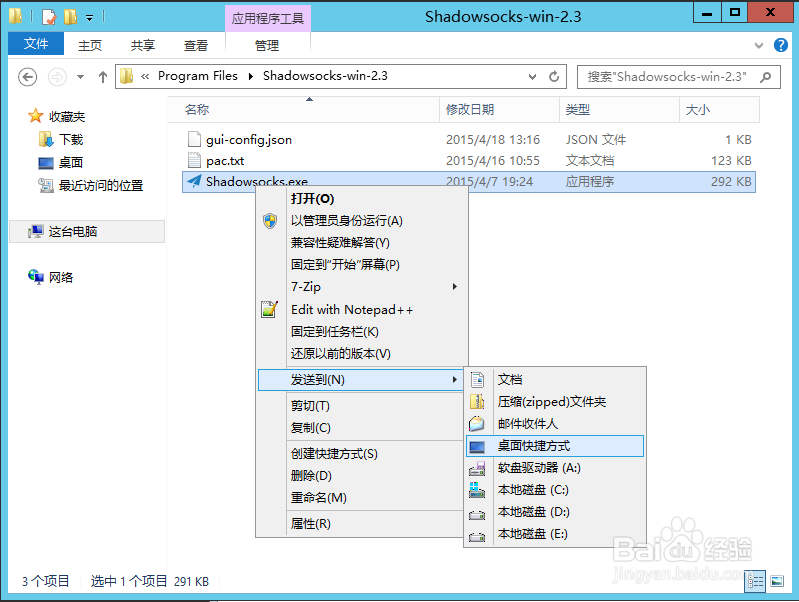Sort by 修改日期 column header
Viewport: 799px width, 602px height.
pos(499,110)
